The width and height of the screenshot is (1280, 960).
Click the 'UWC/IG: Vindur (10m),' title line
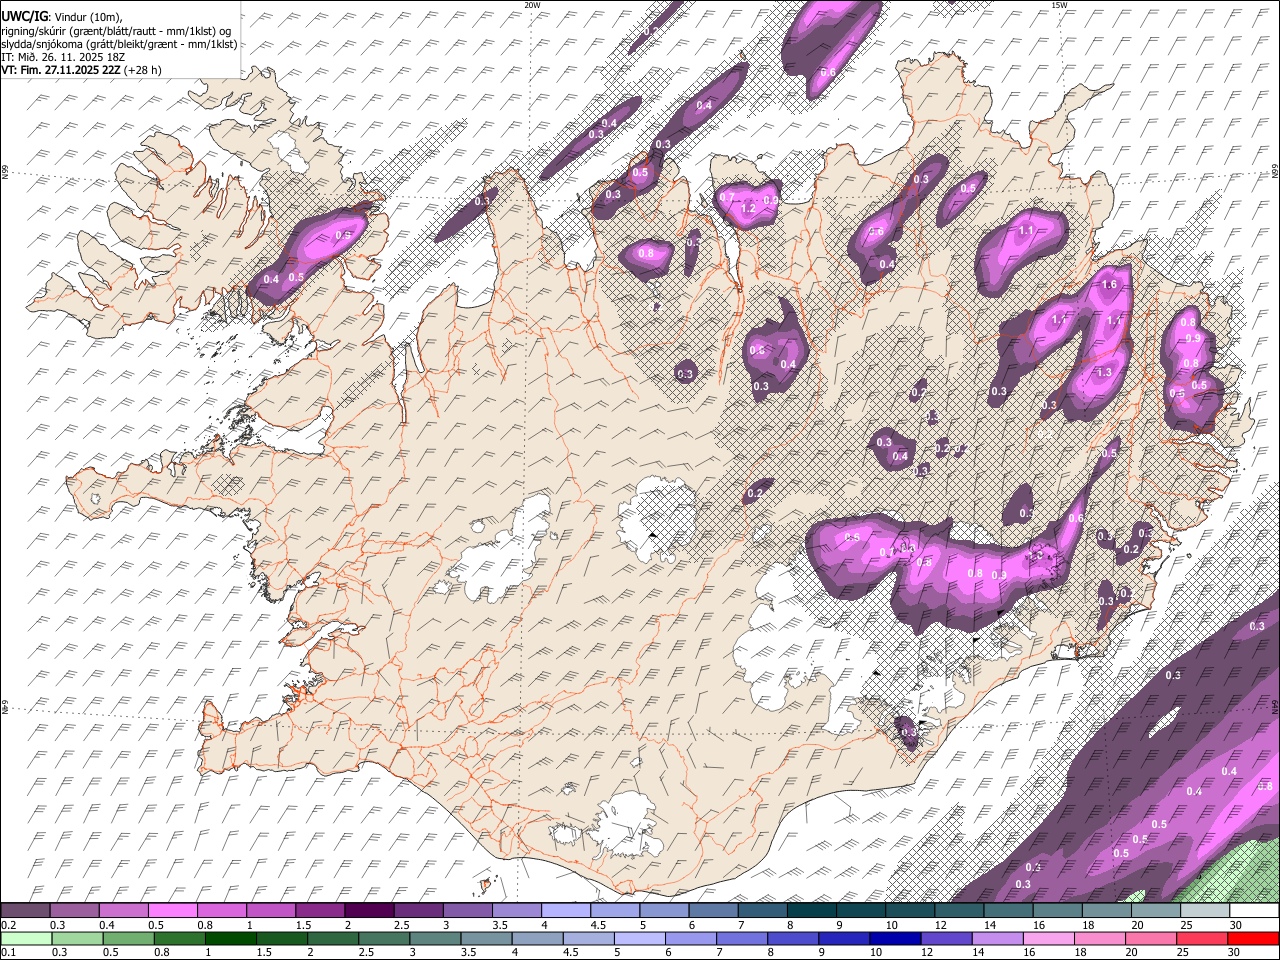pyautogui.click(x=62, y=16)
